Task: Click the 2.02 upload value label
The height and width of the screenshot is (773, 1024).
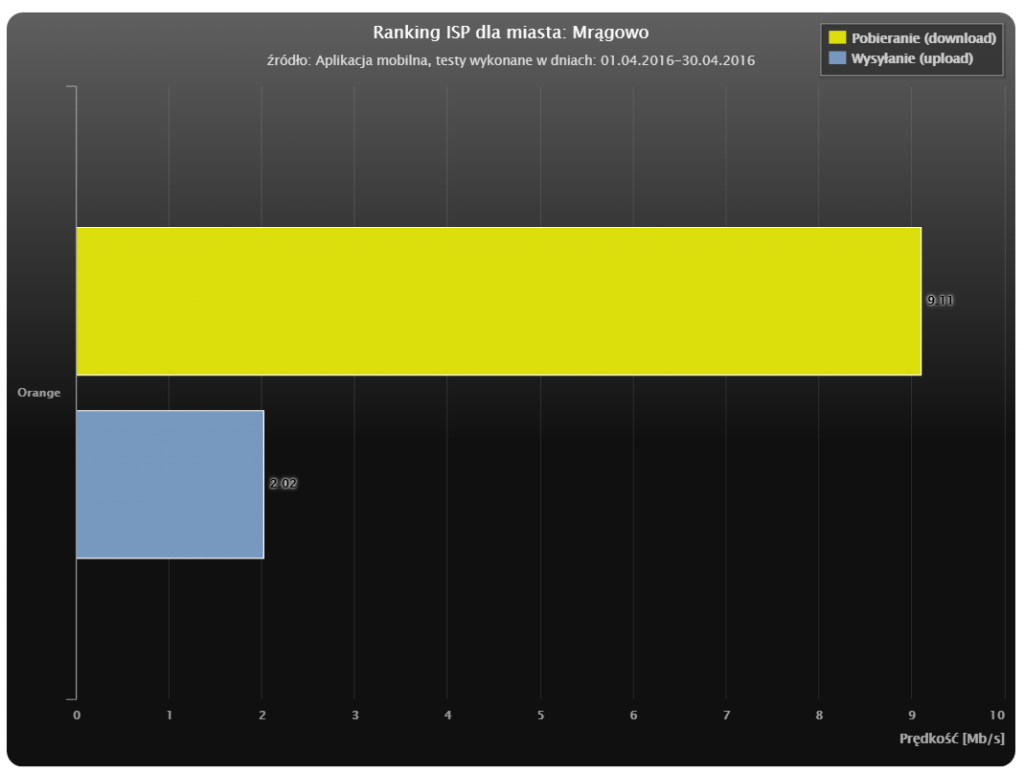Action: 283,484
